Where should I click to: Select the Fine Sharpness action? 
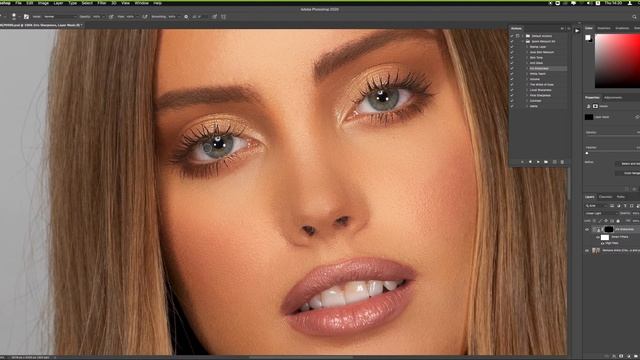(x=540, y=95)
